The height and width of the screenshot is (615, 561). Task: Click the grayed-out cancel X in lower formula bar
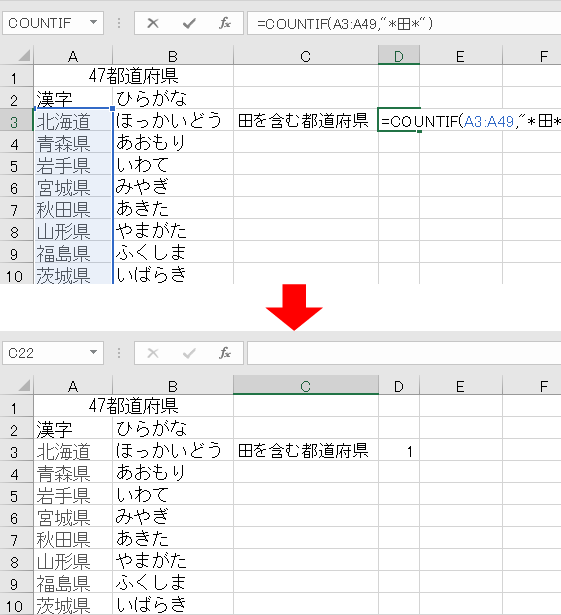point(153,353)
